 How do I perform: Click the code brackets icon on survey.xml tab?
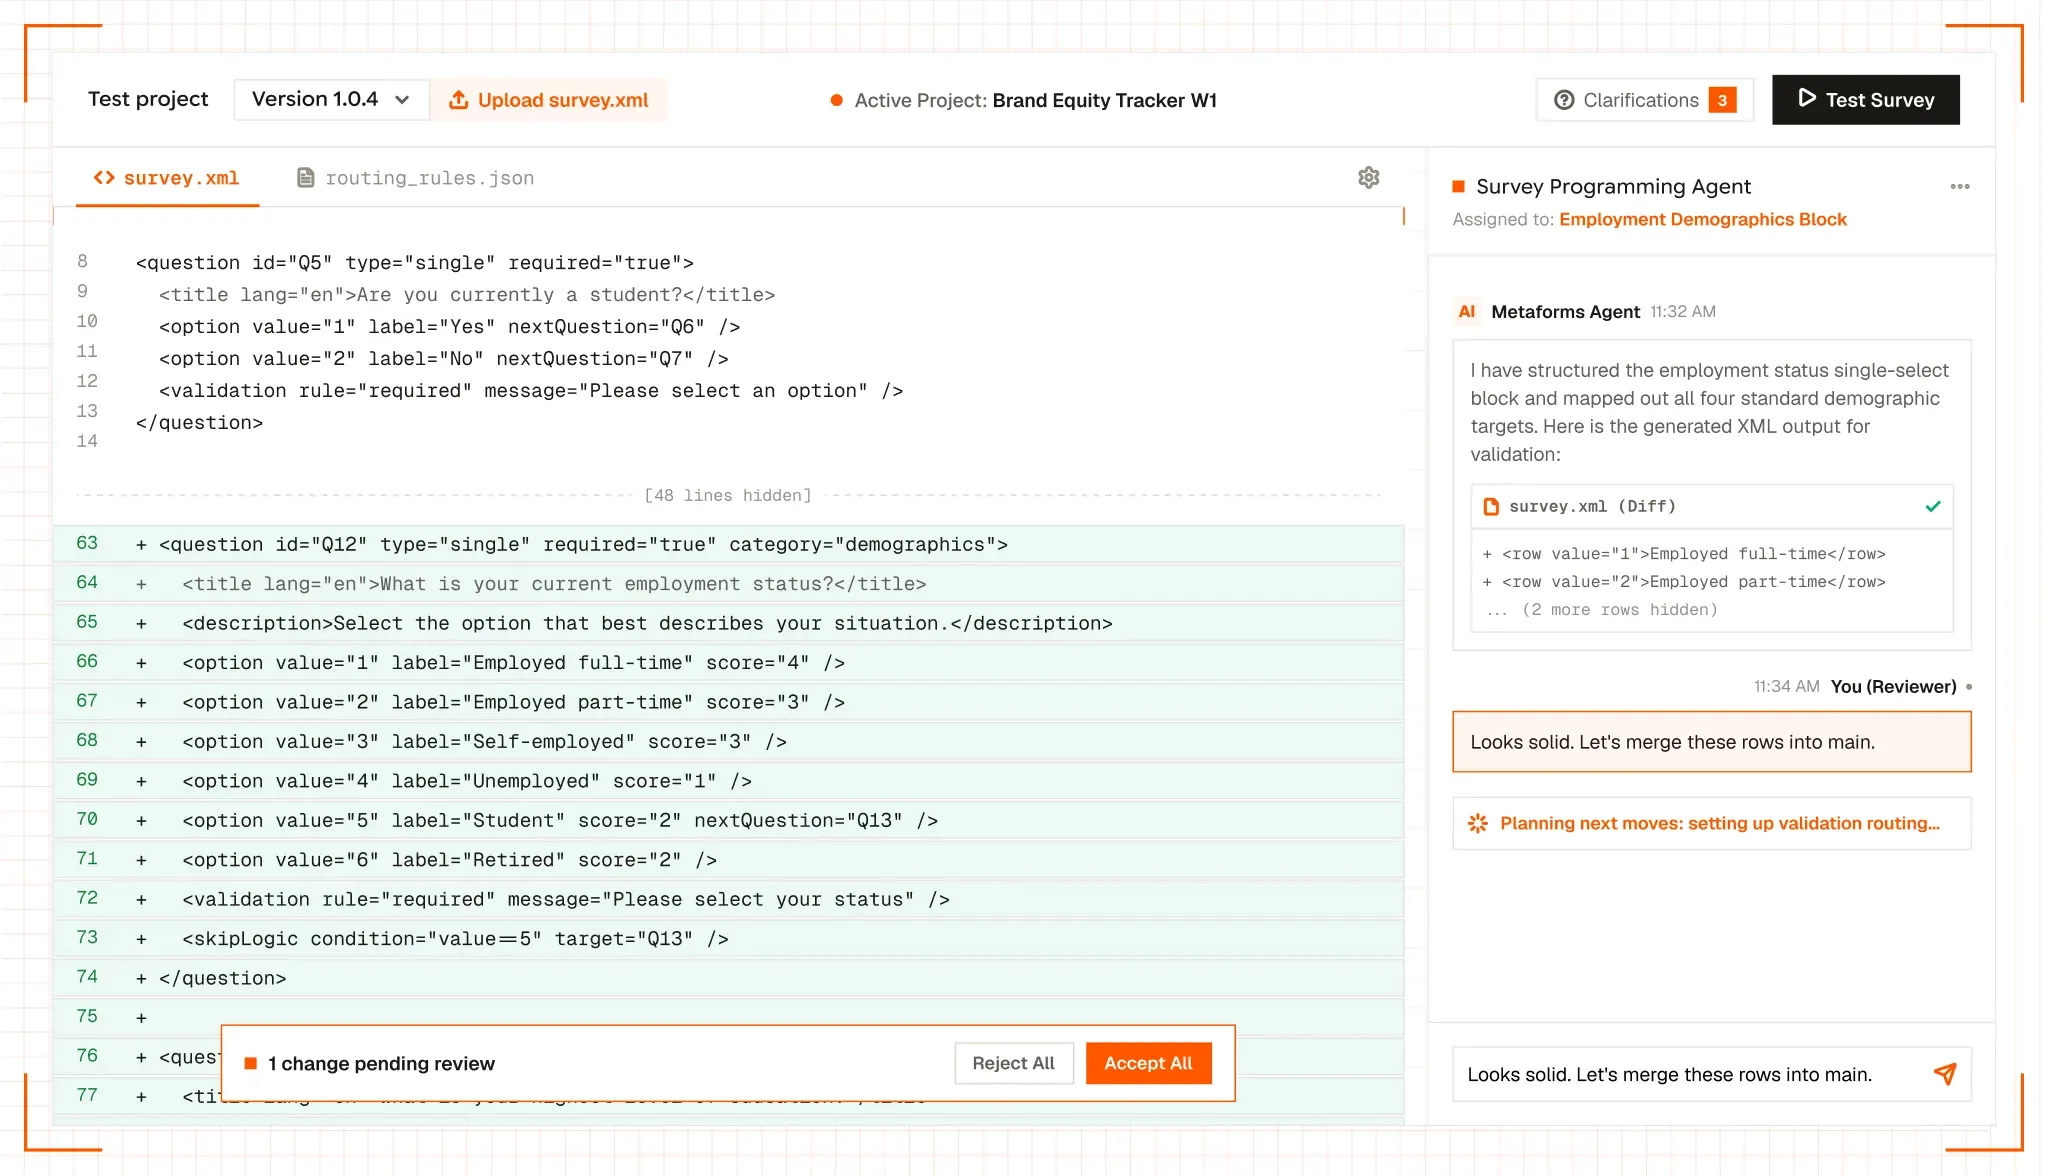click(104, 178)
